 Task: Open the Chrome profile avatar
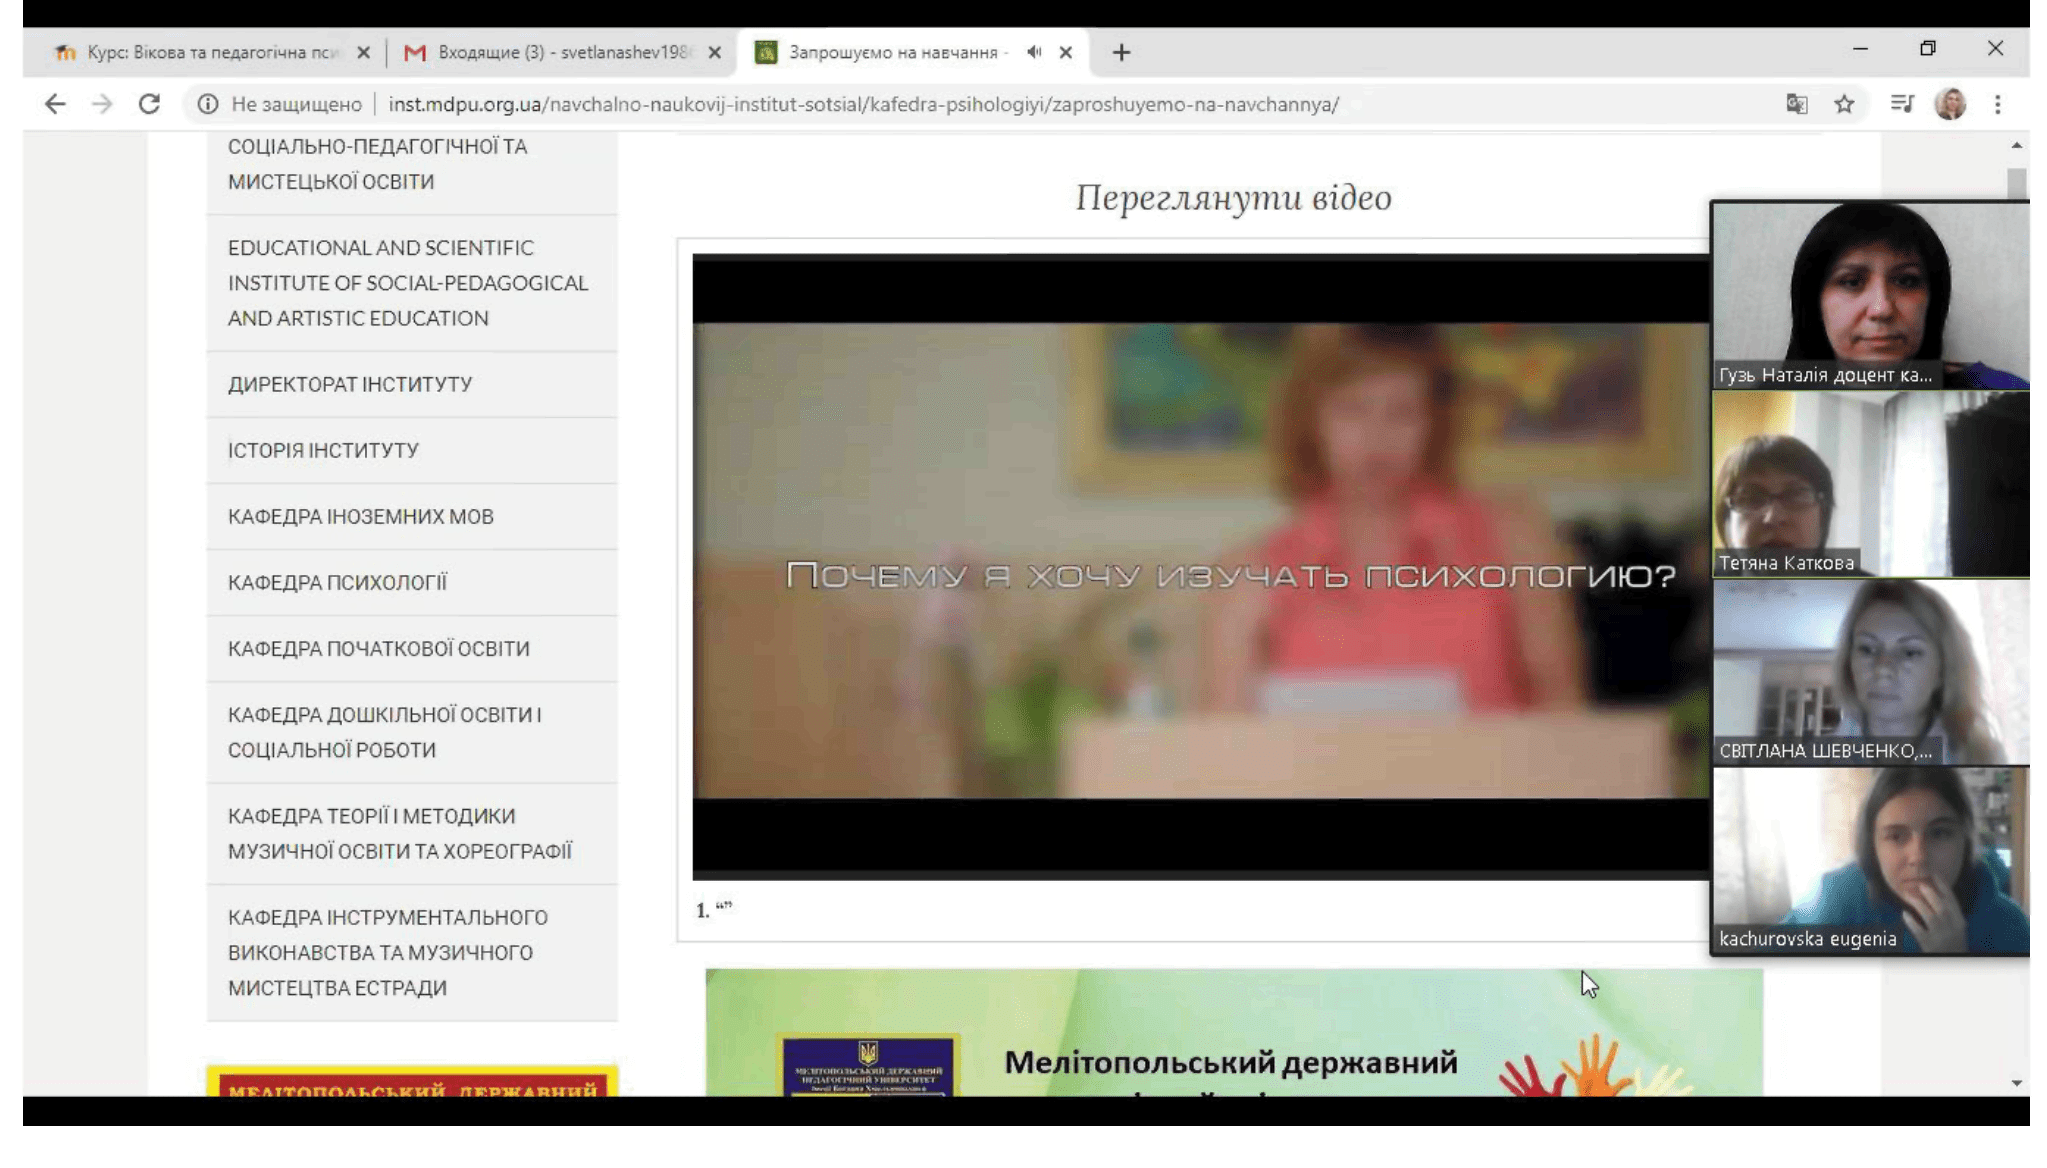[1949, 104]
